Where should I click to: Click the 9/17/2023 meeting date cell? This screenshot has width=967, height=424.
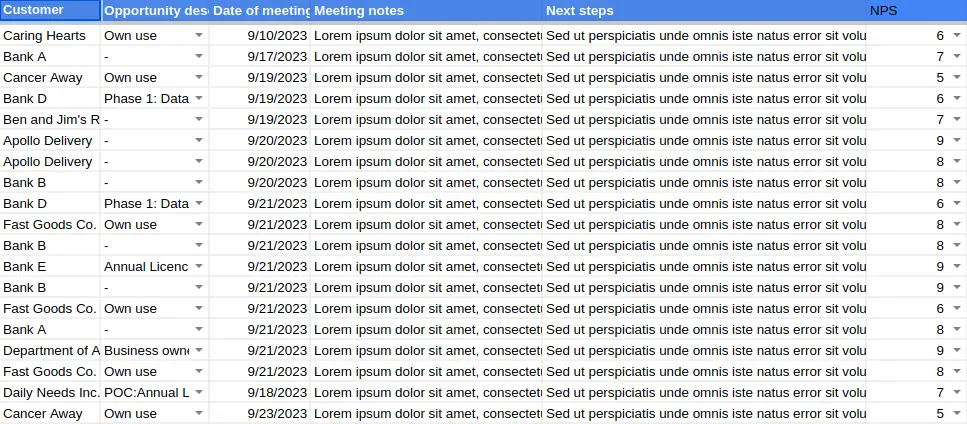point(260,56)
